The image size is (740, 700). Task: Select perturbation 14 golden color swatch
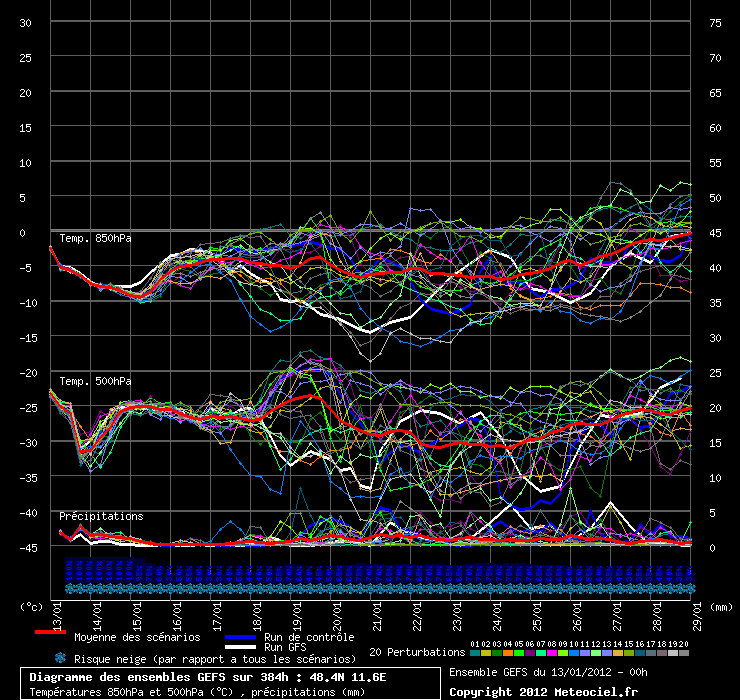[618, 653]
